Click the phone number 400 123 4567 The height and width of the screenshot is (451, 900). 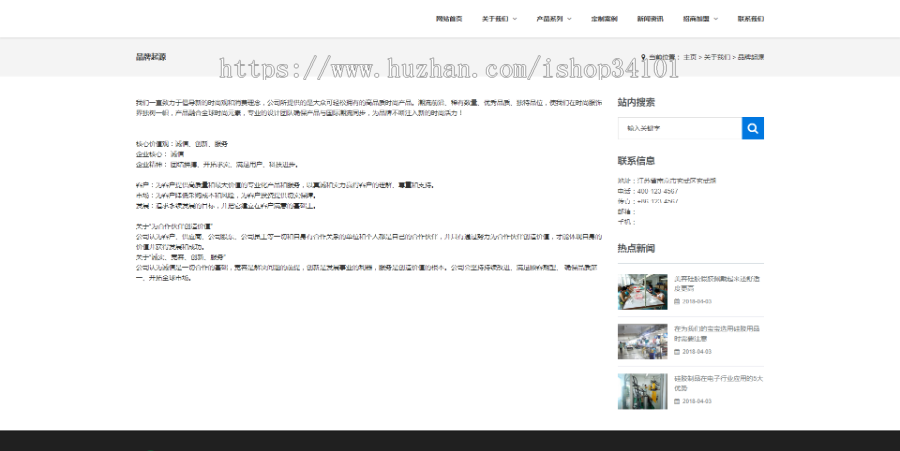(658, 191)
